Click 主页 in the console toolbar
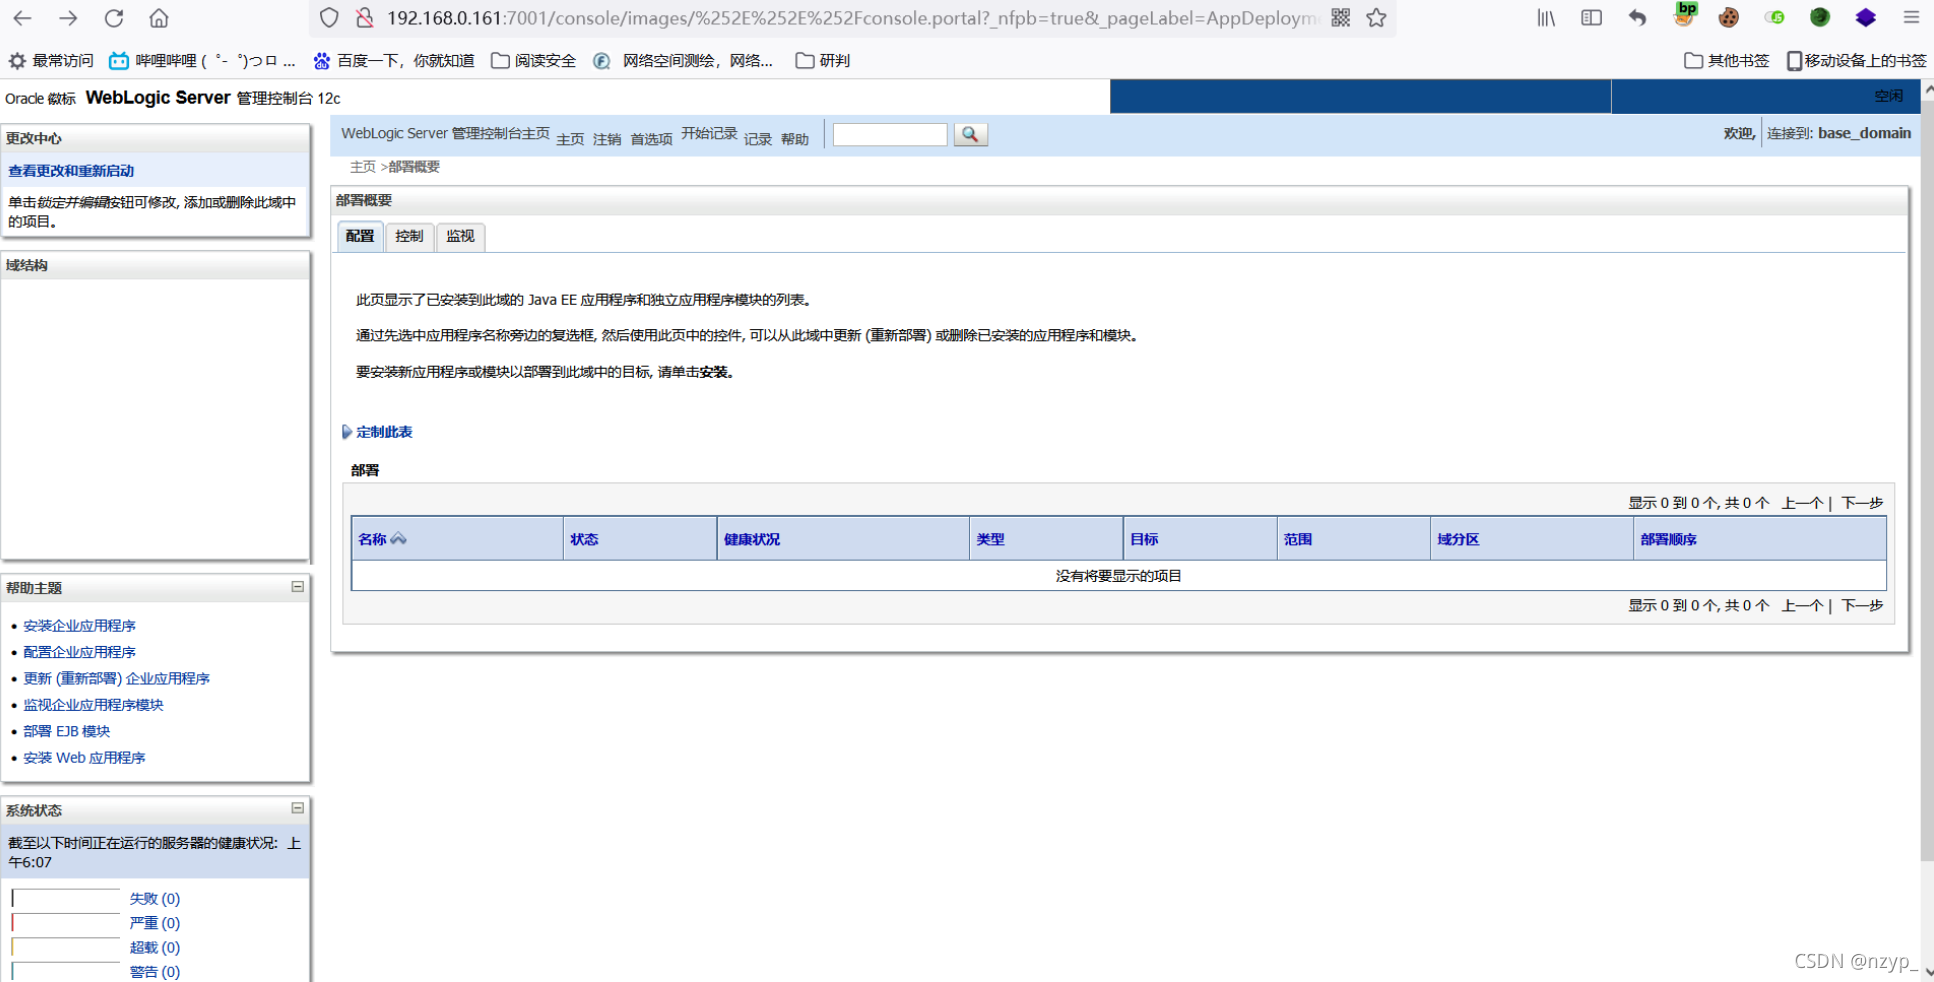Viewport: 1934px width, 982px height. 570,140
